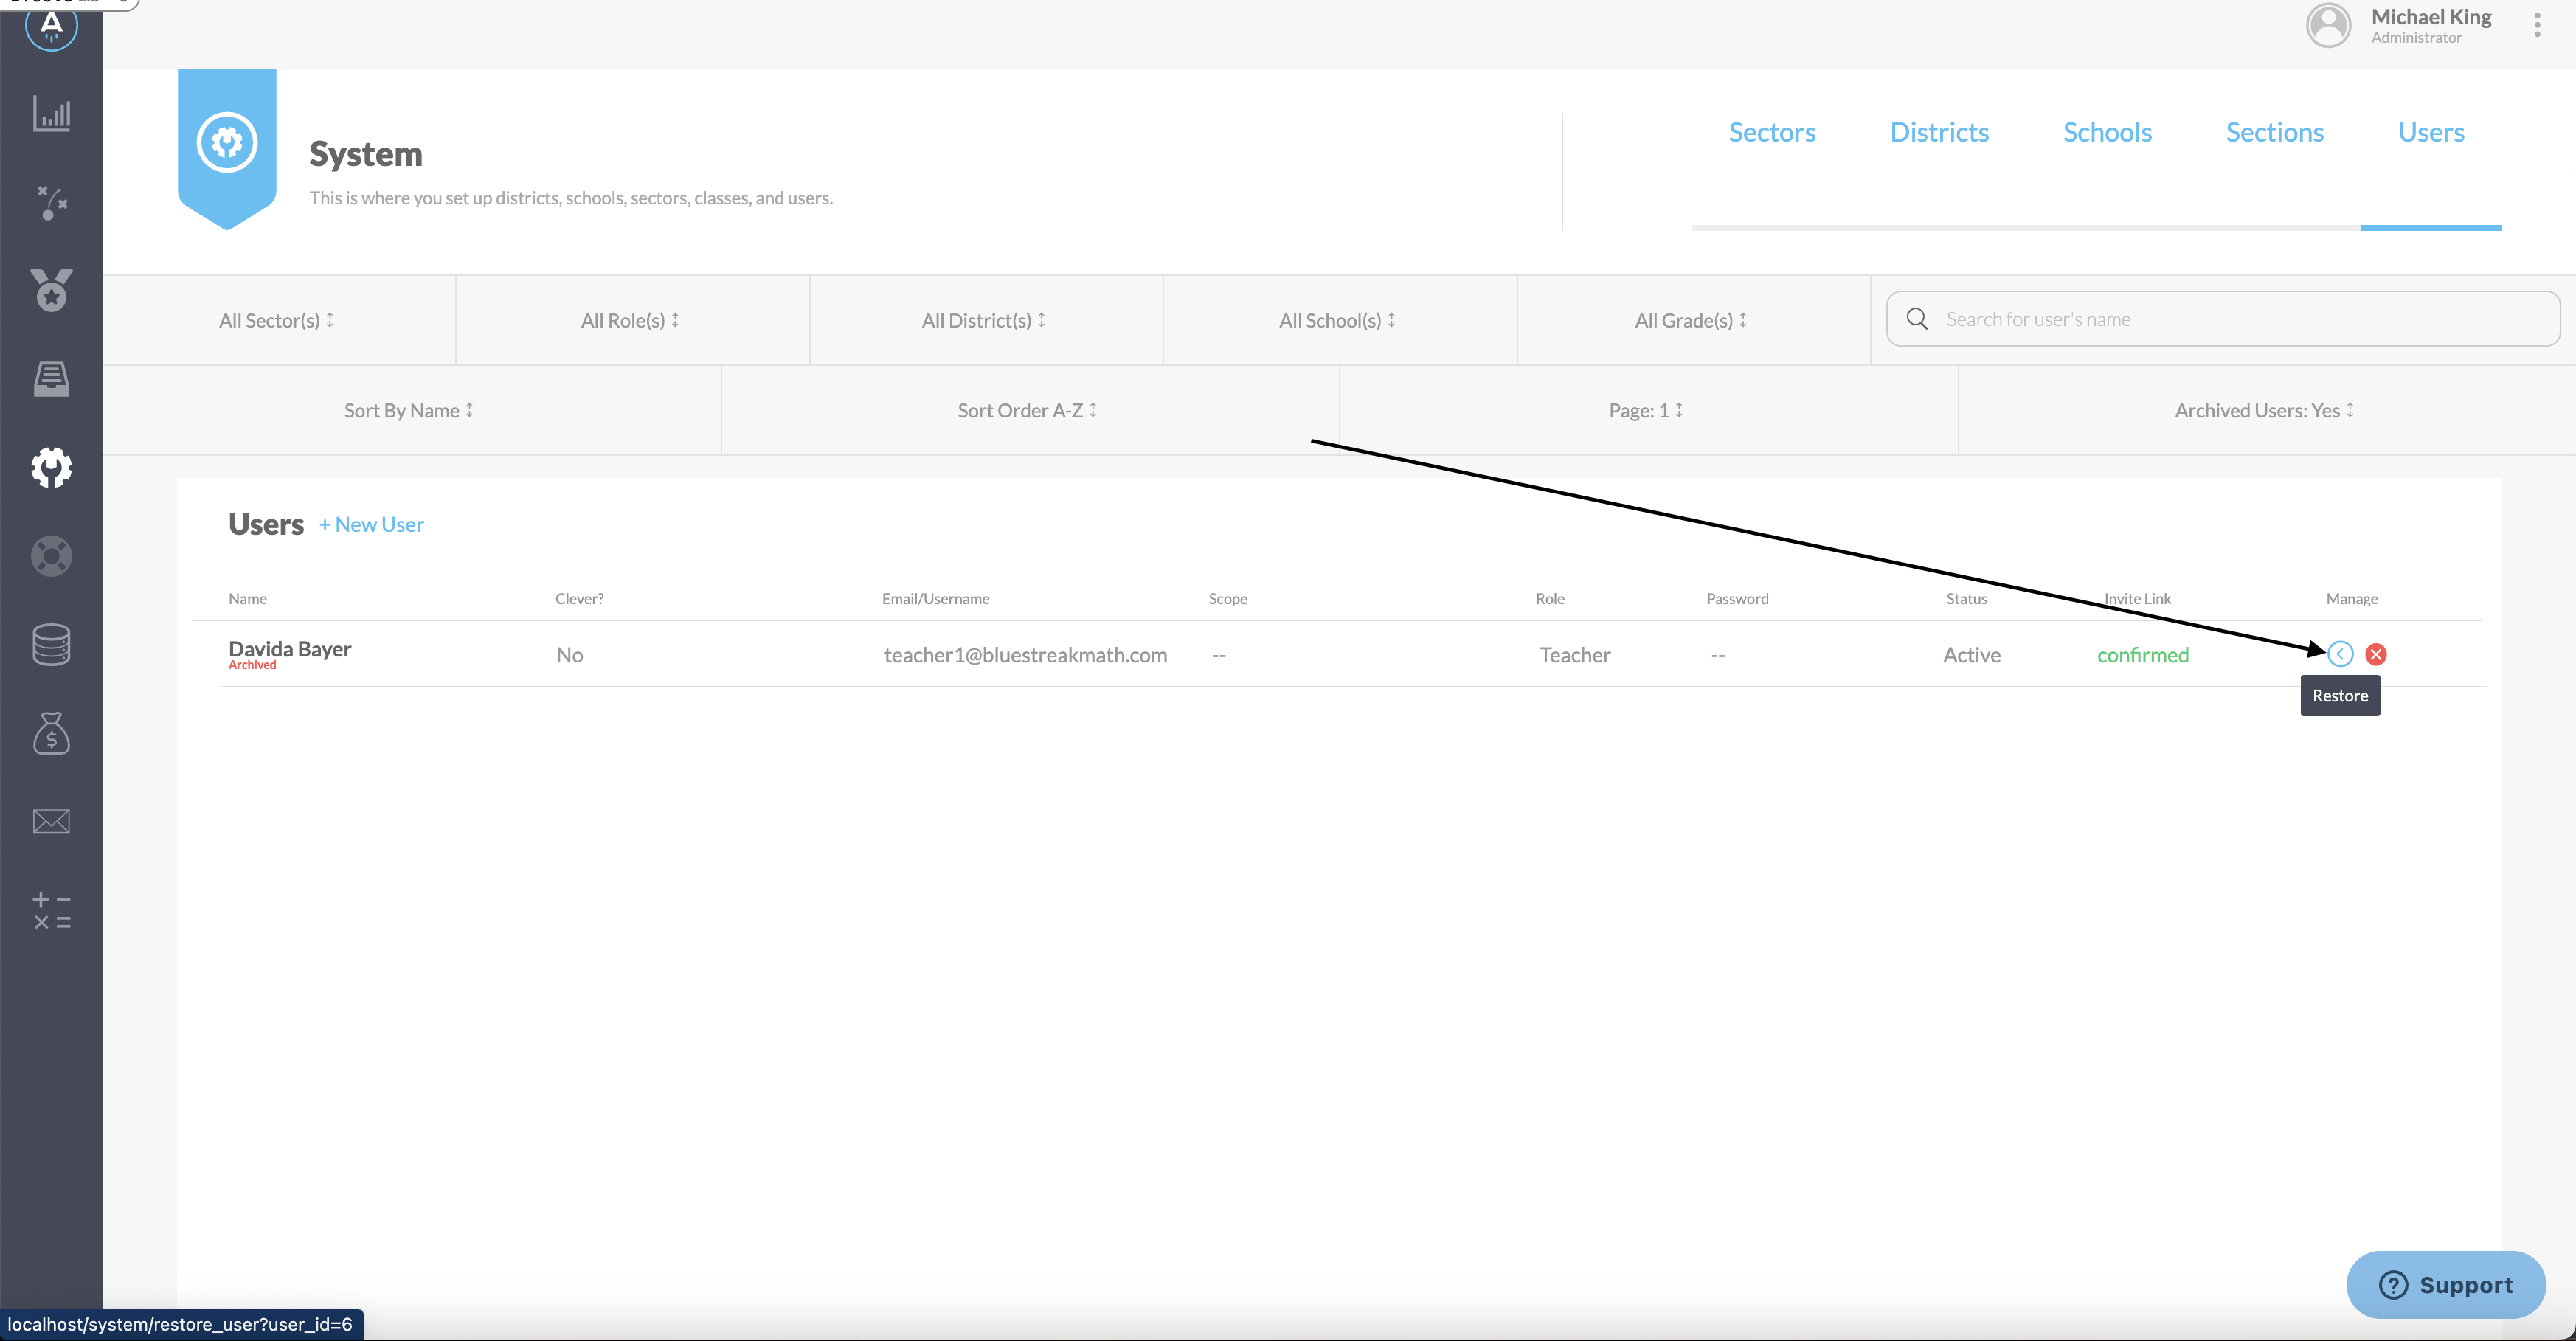Expand the All Sector(s) dropdown
The width and height of the screenshot is (2576, 1341).
click(277, 320)
